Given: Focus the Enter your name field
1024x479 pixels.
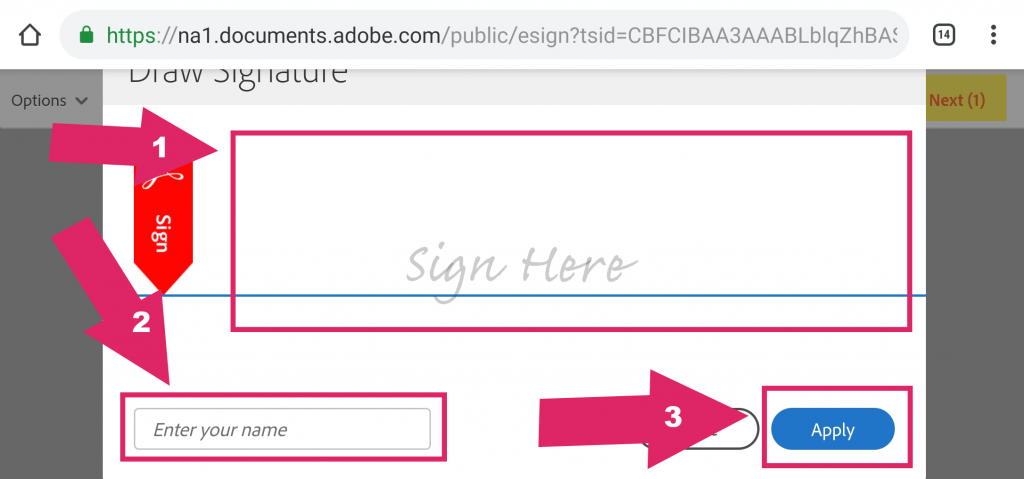Looking at the screenshot, I should click(x=282, y=429).
